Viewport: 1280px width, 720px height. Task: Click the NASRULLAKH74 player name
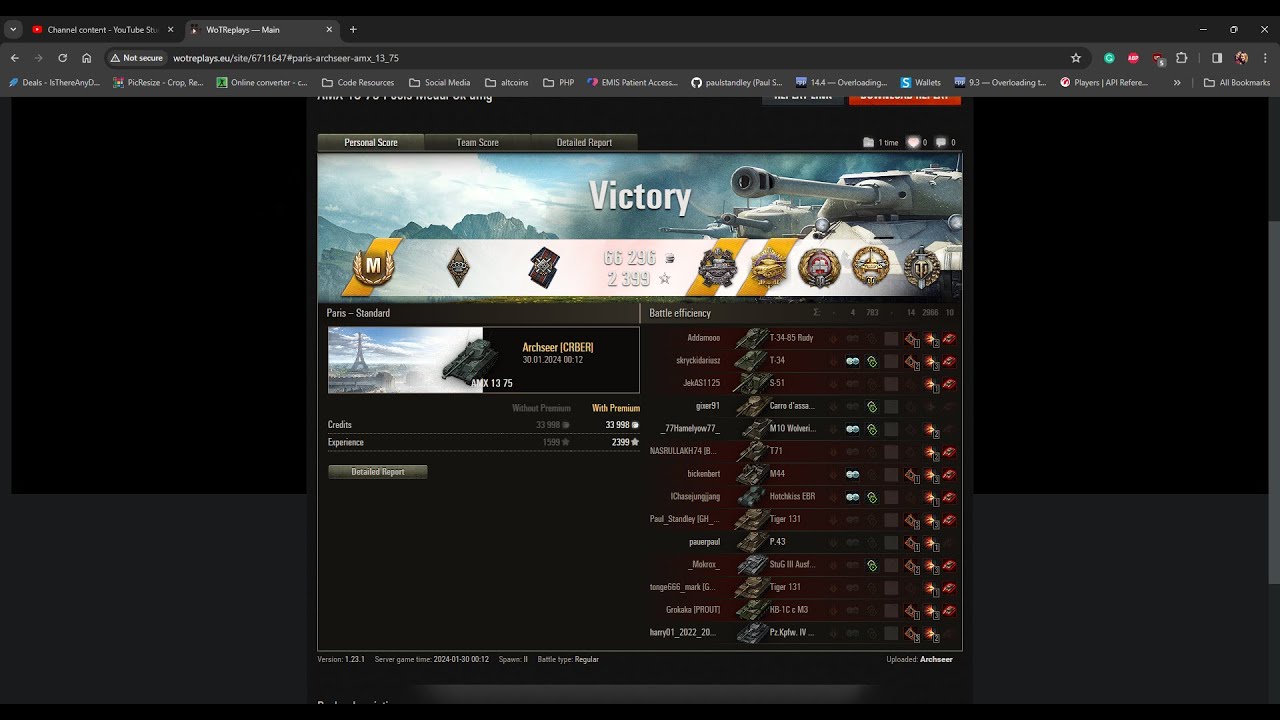(682, 451)
